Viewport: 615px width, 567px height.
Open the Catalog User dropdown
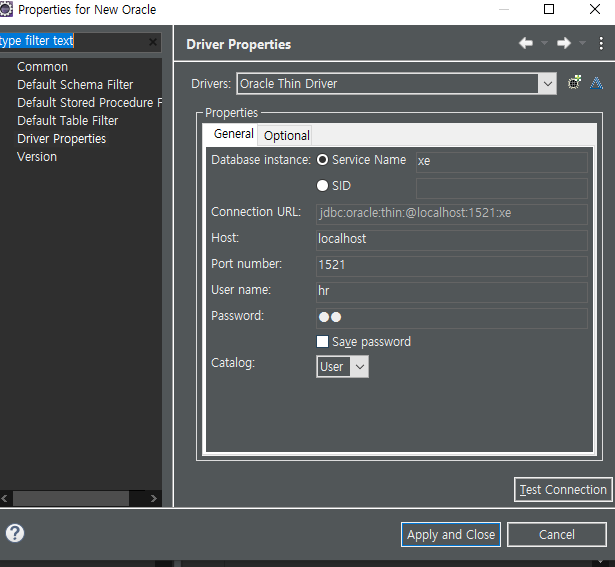tap(342, 367)
